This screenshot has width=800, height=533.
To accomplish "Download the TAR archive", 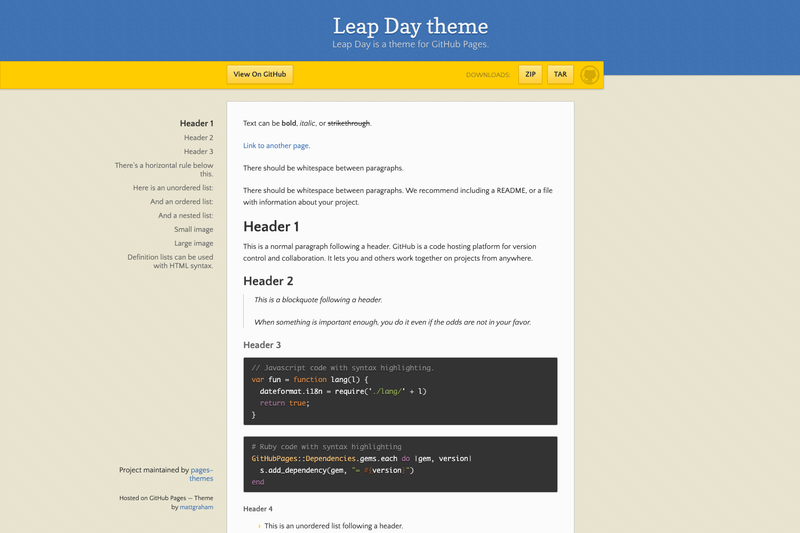I will (x=560, y=74).
